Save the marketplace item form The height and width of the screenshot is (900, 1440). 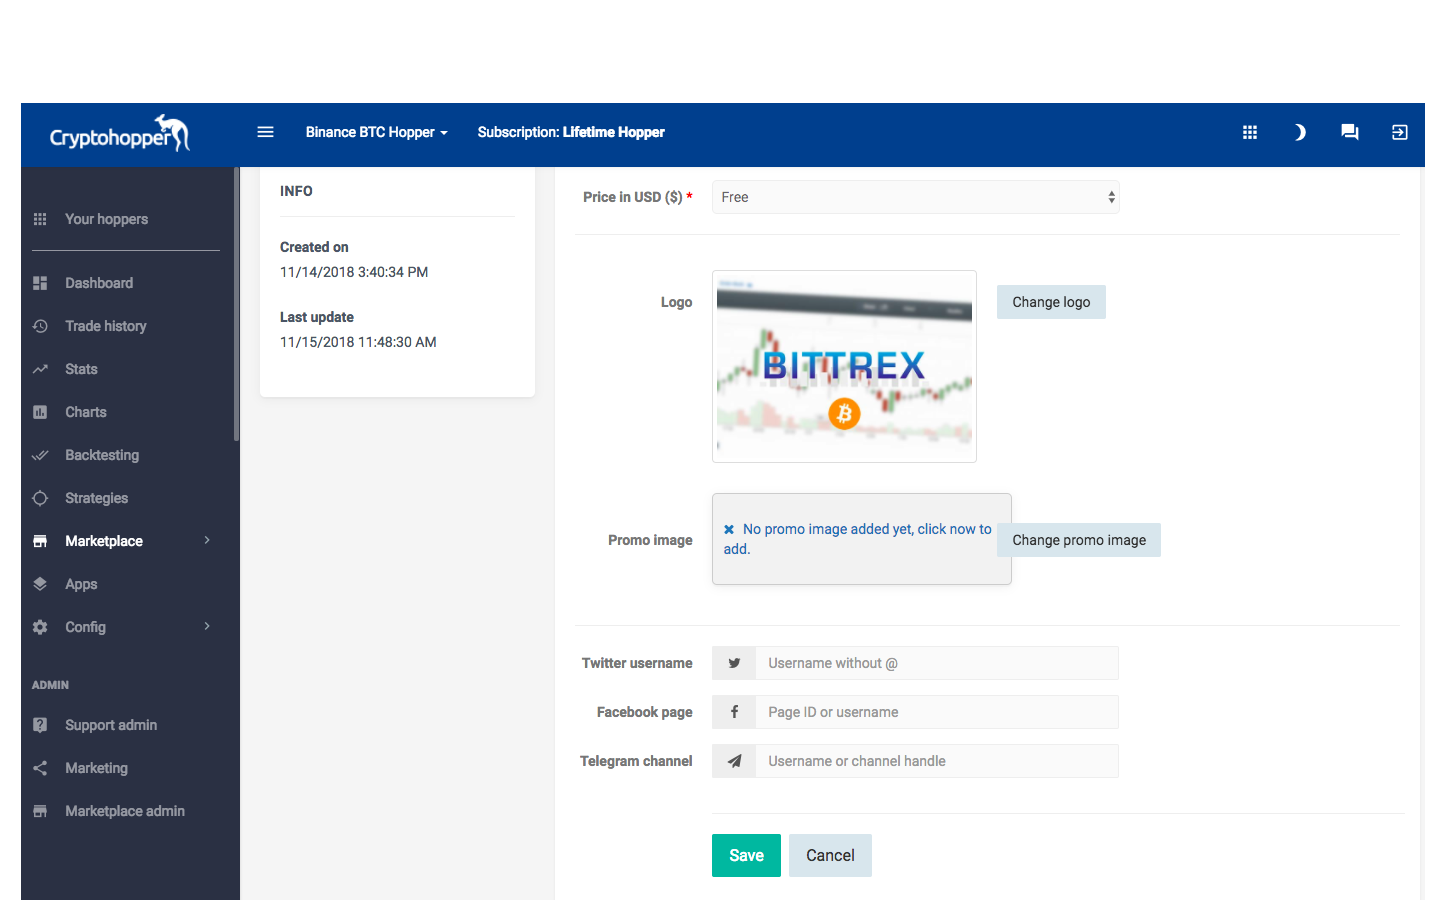point(746,856)
